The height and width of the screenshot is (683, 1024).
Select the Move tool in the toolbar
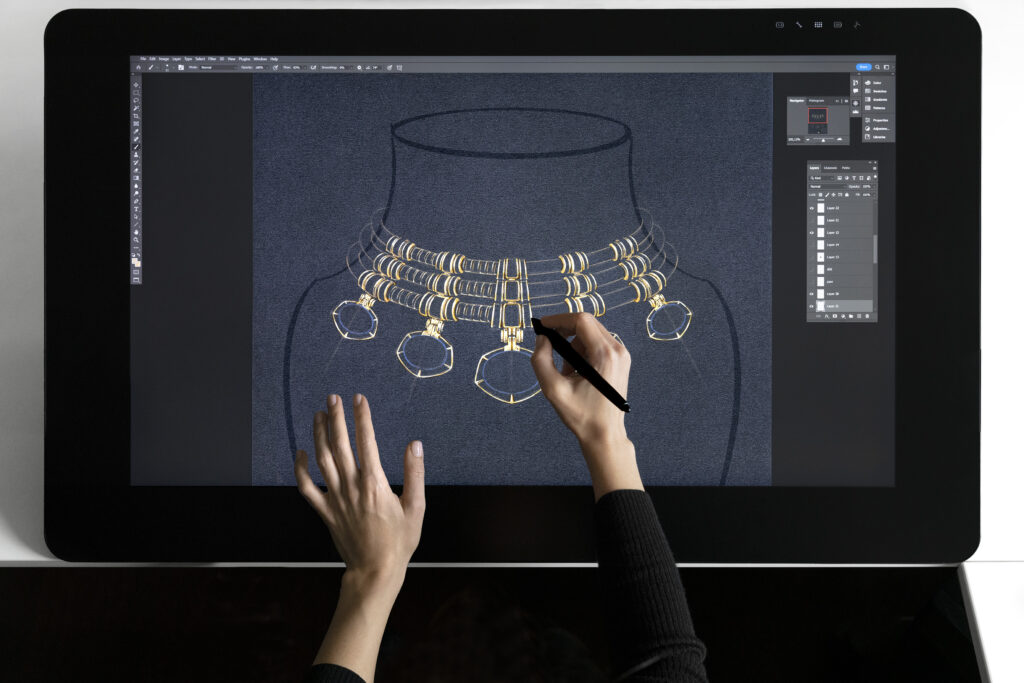coord(136,84)
